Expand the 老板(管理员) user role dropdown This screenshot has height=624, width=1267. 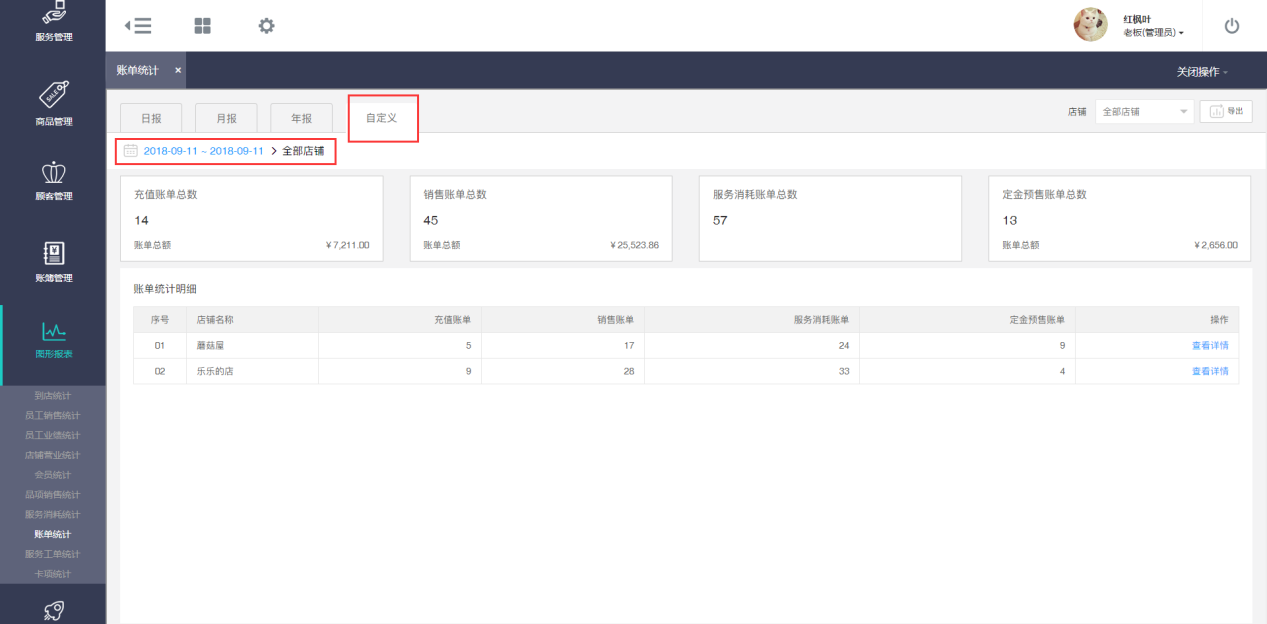[x=1153, y=33]
